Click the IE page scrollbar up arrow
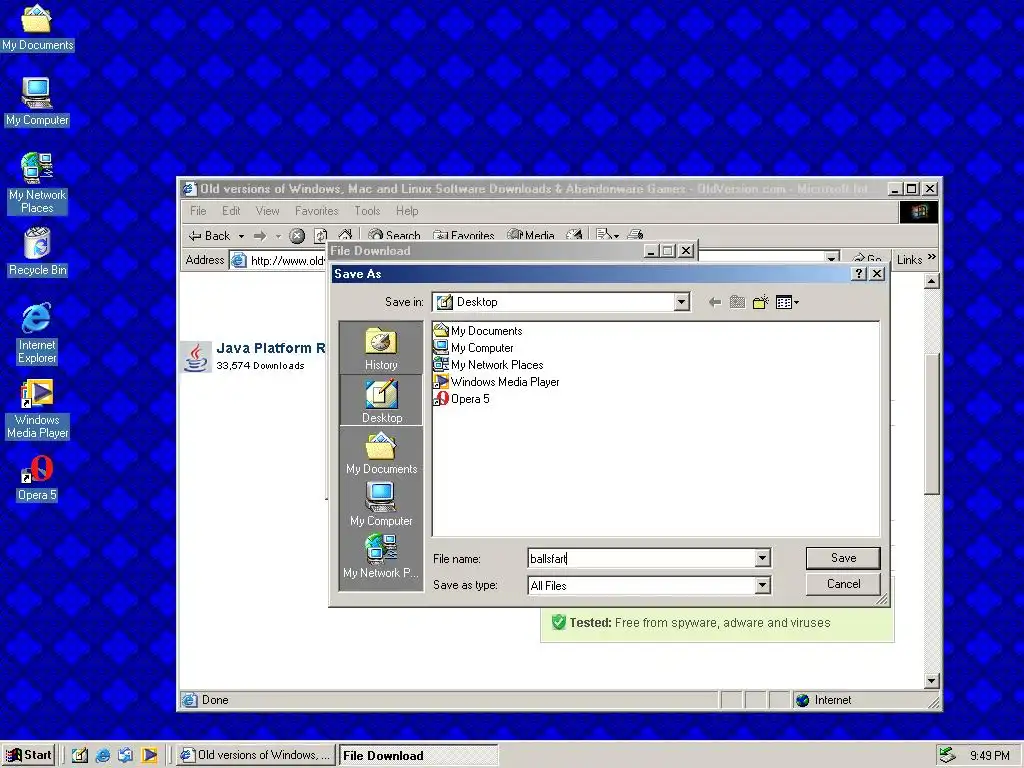Screen dimensions: 1024x768 pyautogui.click(x=932, y=281)
